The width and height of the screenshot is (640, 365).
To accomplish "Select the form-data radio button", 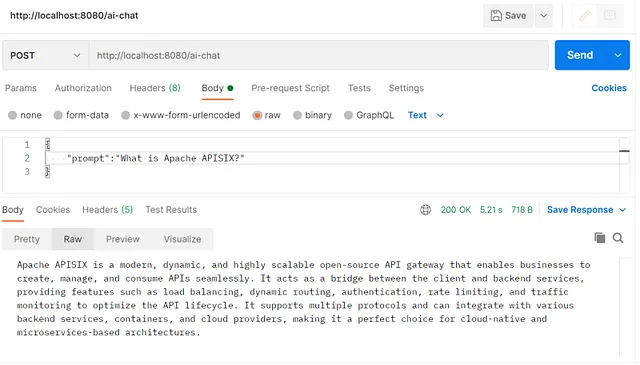I will pos(58,116).
